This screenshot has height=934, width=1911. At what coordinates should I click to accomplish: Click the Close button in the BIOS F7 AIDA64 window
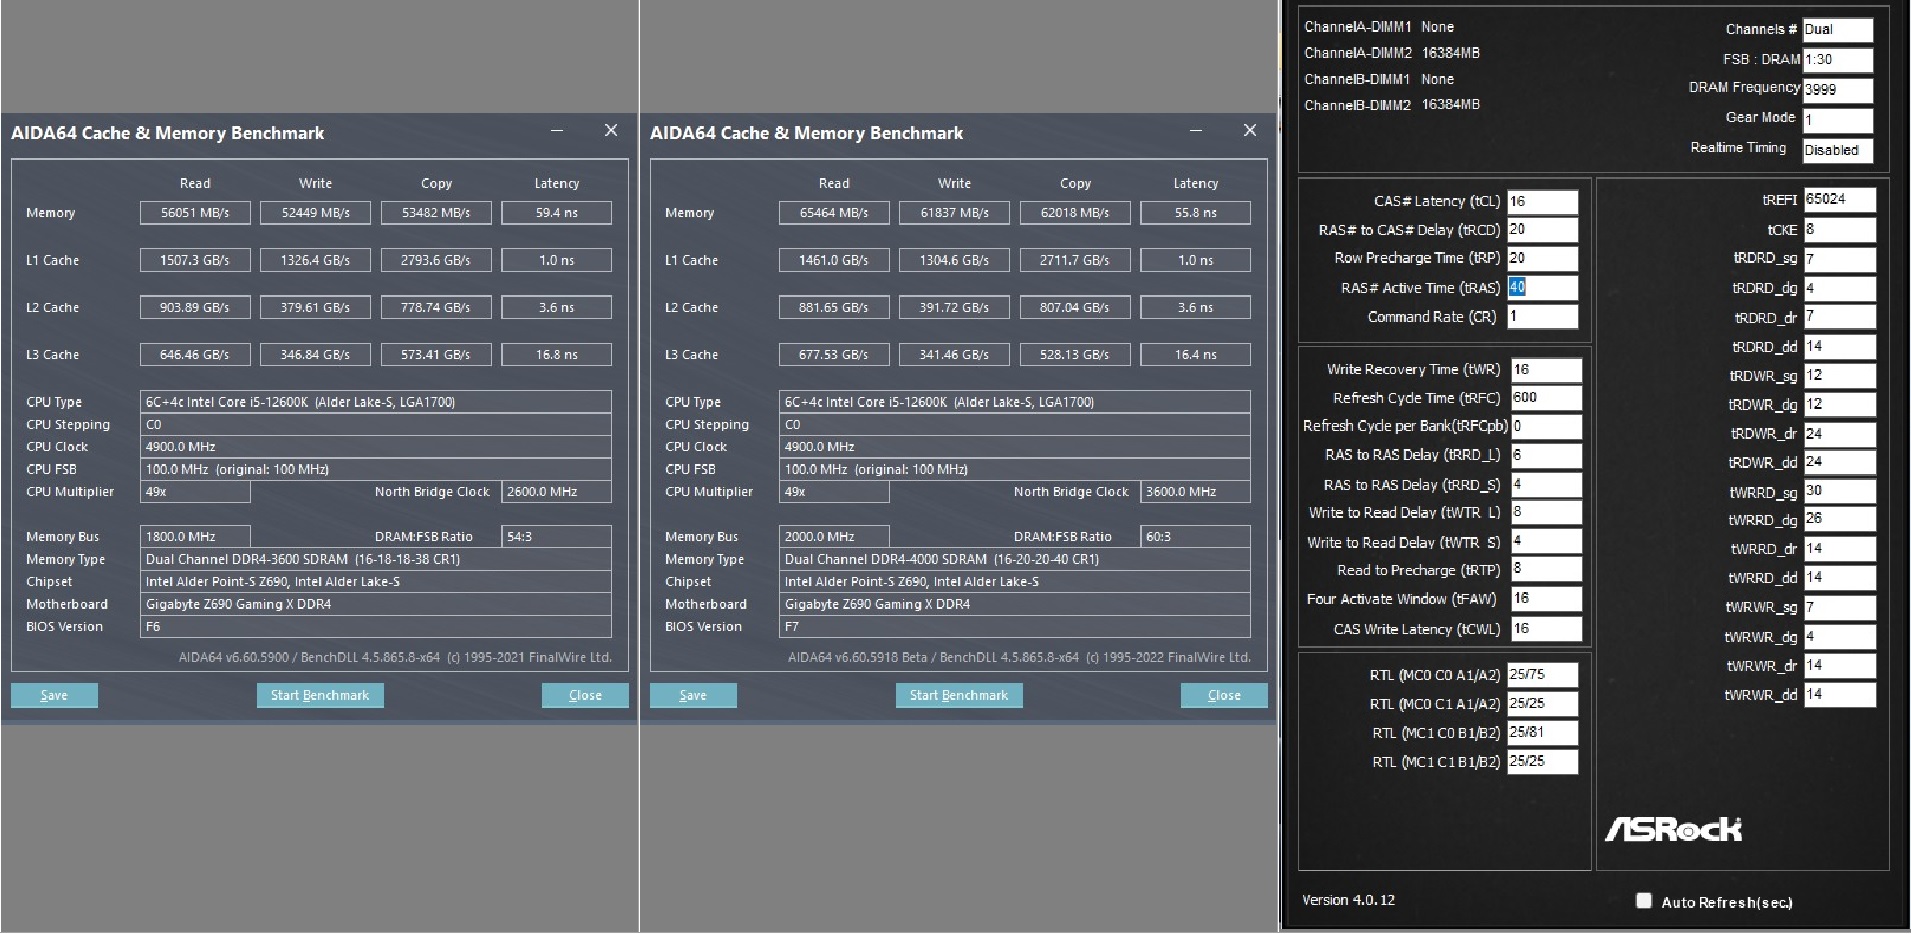(1224, 695)
